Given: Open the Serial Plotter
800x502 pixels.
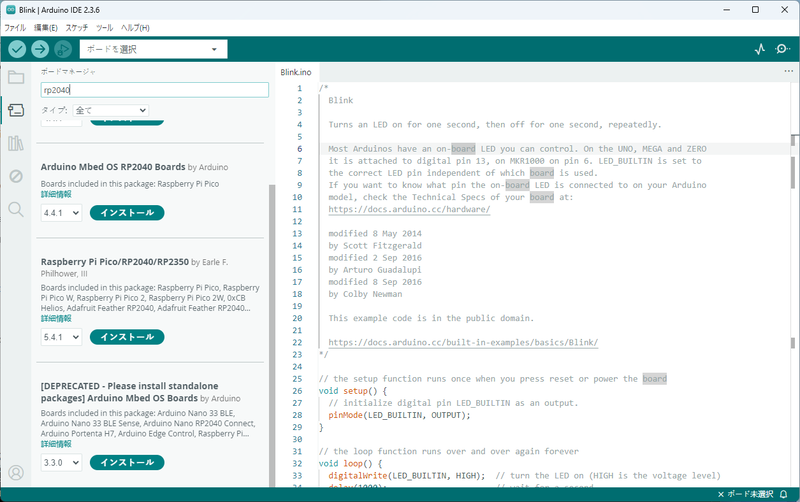Looking at the screenshot, I should click(760, 49).
